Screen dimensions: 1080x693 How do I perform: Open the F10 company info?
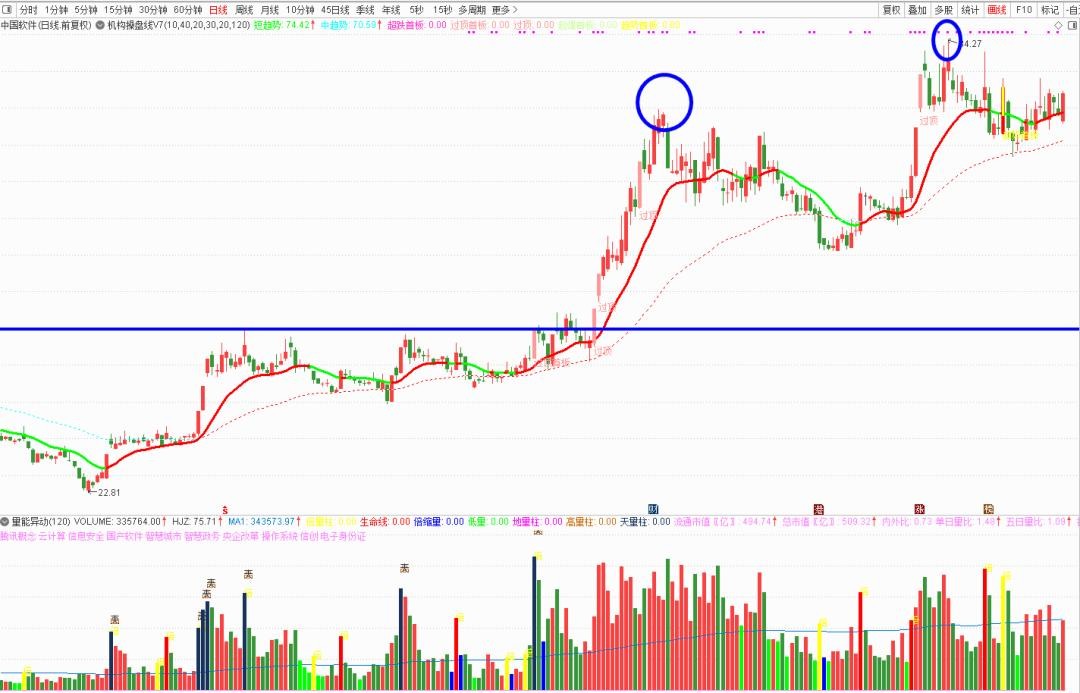tap(1023, 10)
